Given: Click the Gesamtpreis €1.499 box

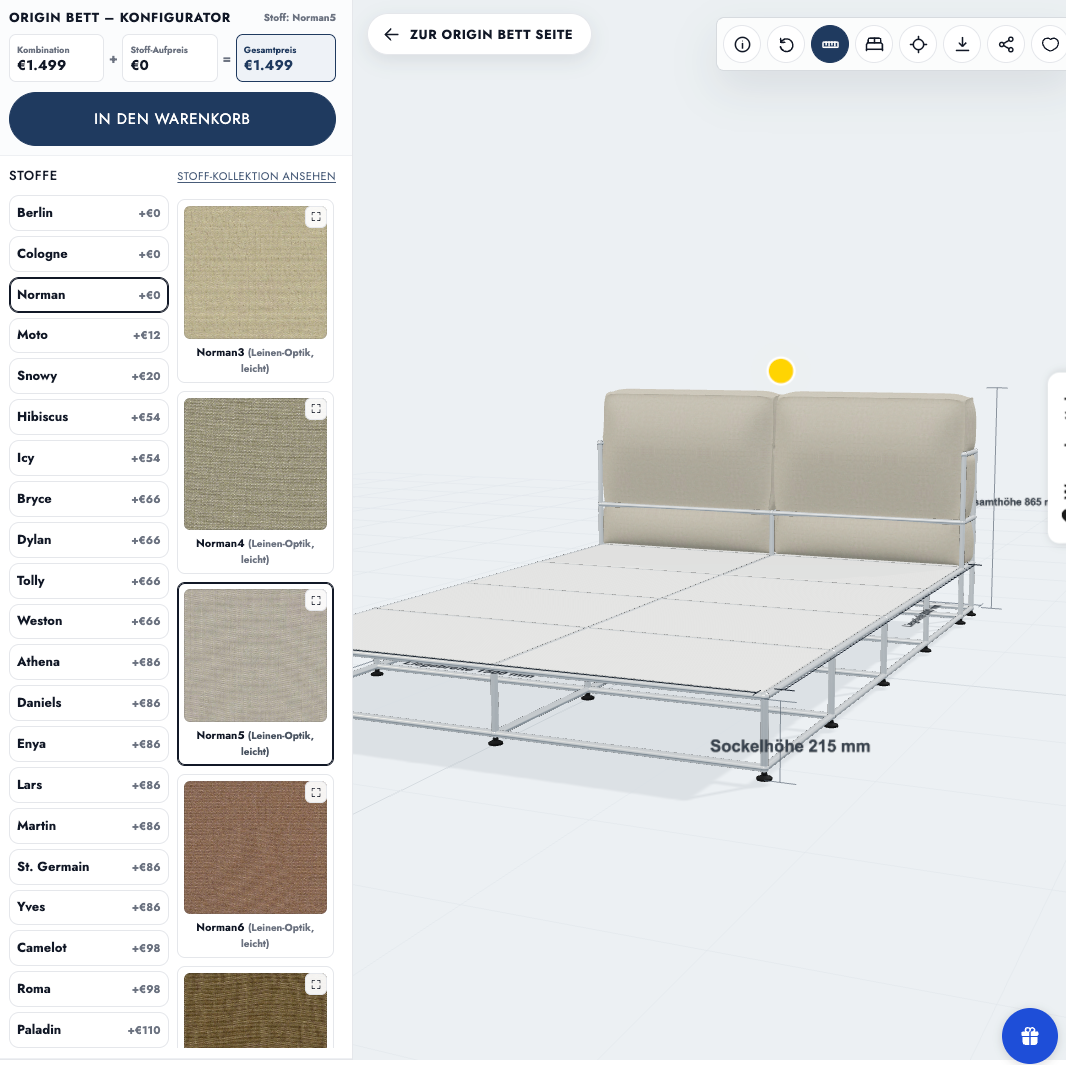Looking at the screenshot, I should click(286, 58).
